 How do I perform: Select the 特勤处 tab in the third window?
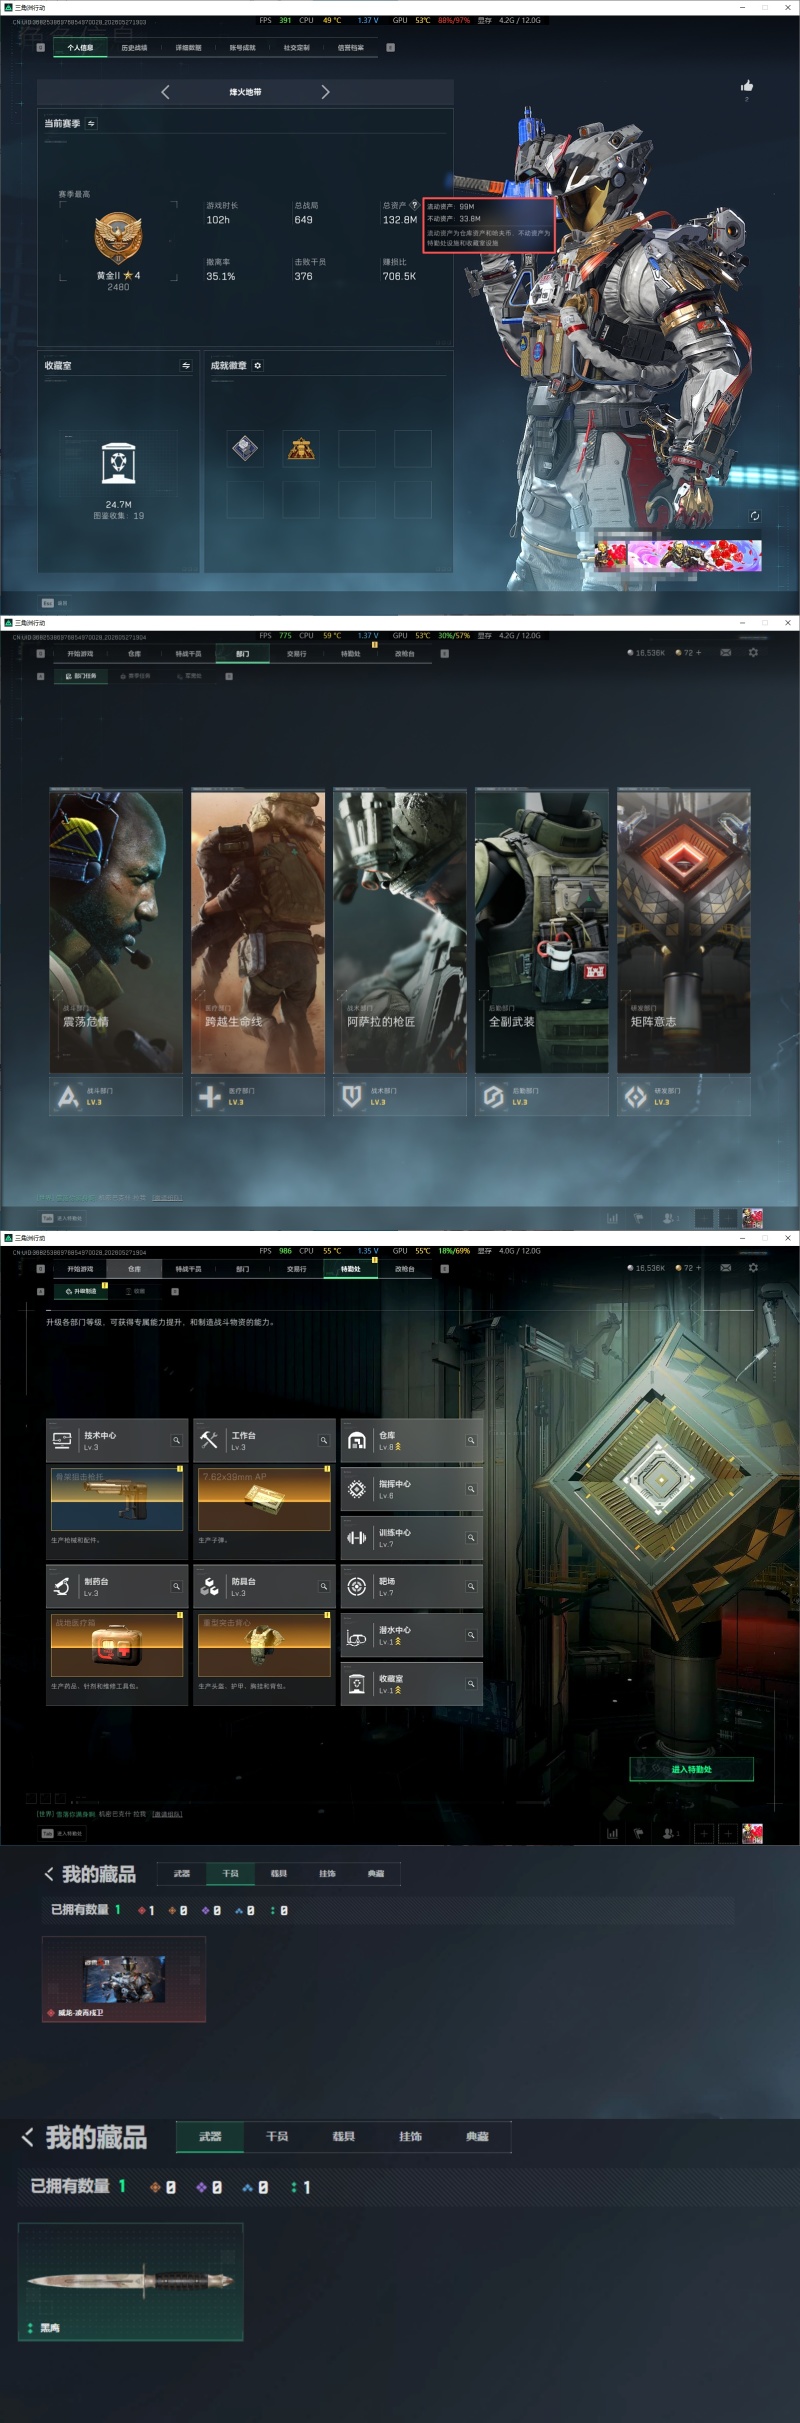click(x=351, y=1269)
